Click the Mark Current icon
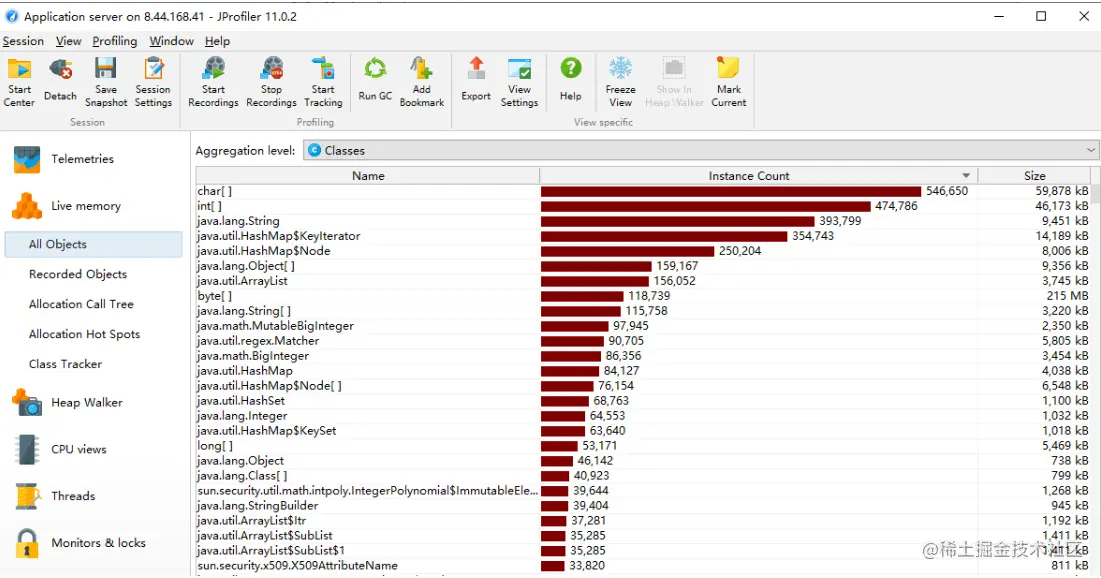Viewport: 1101px width, 578px height. pos(728,69)
